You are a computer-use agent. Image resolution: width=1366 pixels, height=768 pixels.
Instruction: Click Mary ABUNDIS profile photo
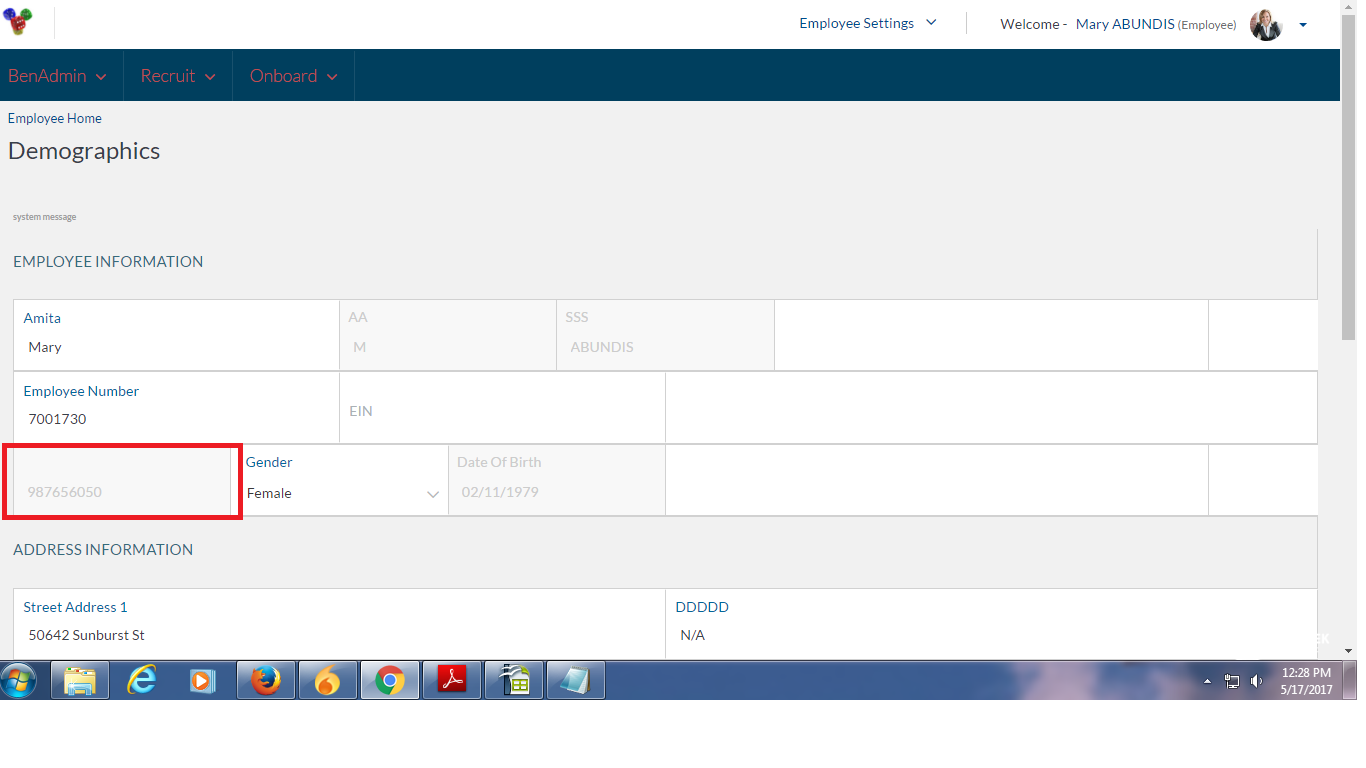point(1266,24)
